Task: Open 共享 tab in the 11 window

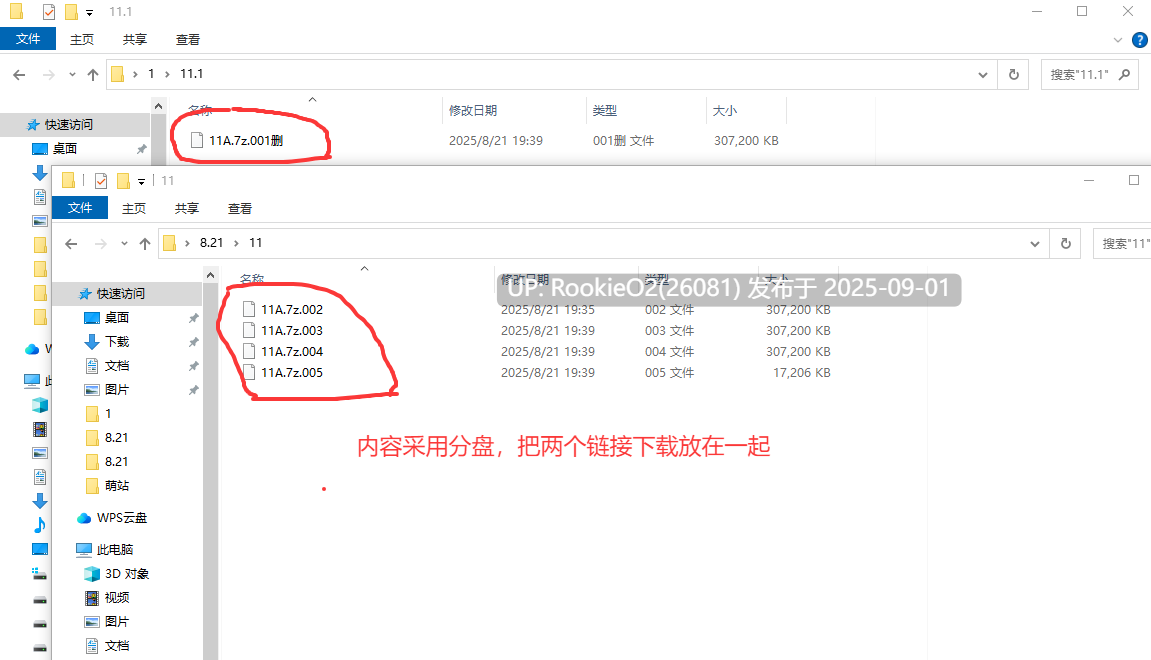Action: tap(186, 208)
